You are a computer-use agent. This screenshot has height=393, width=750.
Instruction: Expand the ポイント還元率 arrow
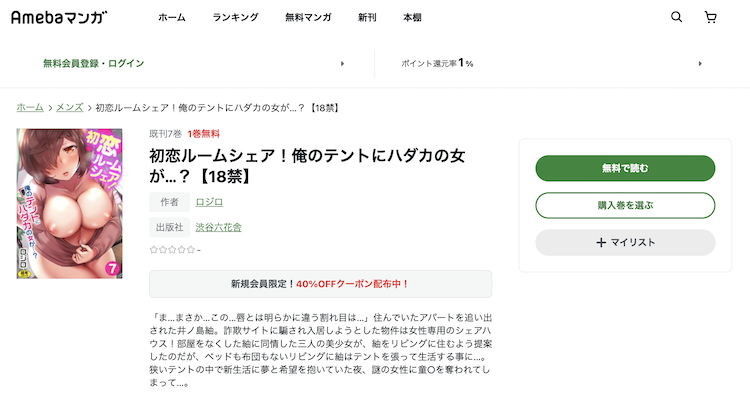pyautogui.click(x=700, y=64)
